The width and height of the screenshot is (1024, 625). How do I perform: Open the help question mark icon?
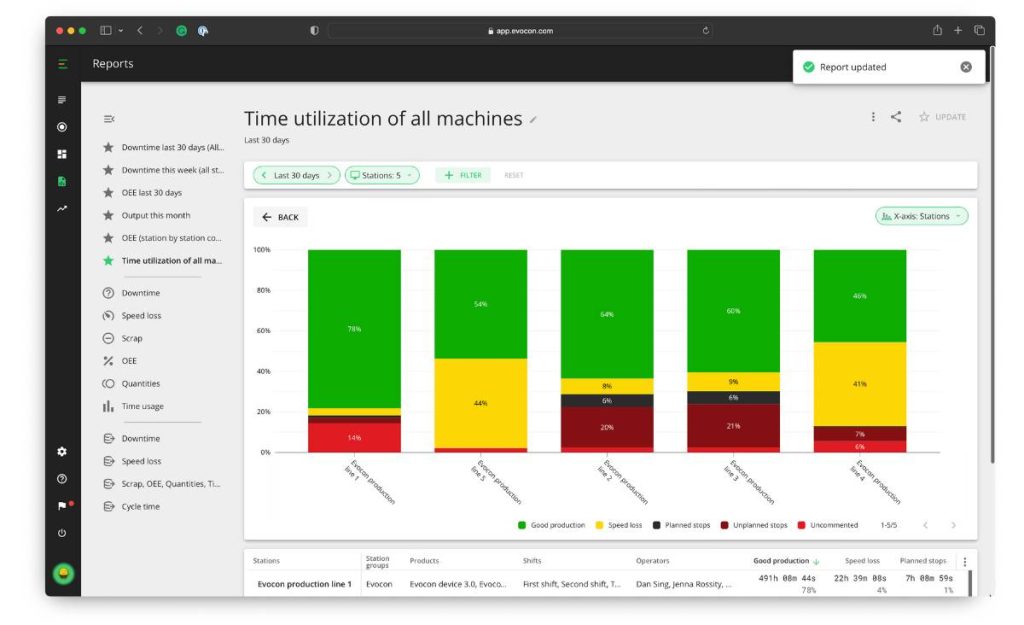point(62,479)
